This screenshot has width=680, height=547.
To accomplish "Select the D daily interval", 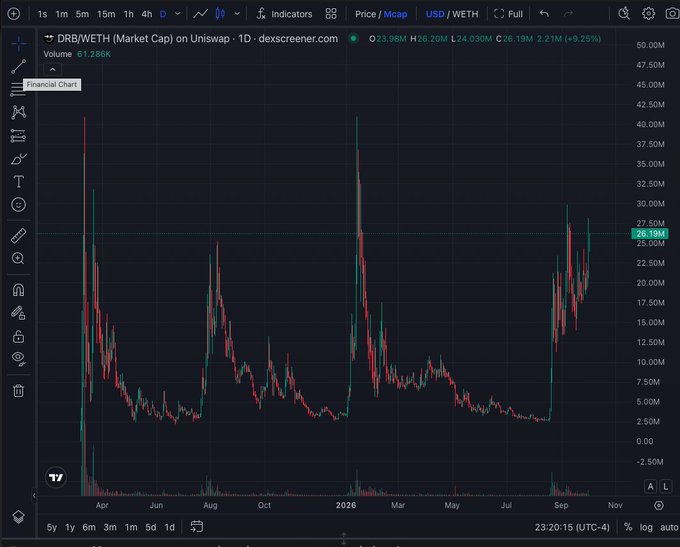I will [163, 14].
